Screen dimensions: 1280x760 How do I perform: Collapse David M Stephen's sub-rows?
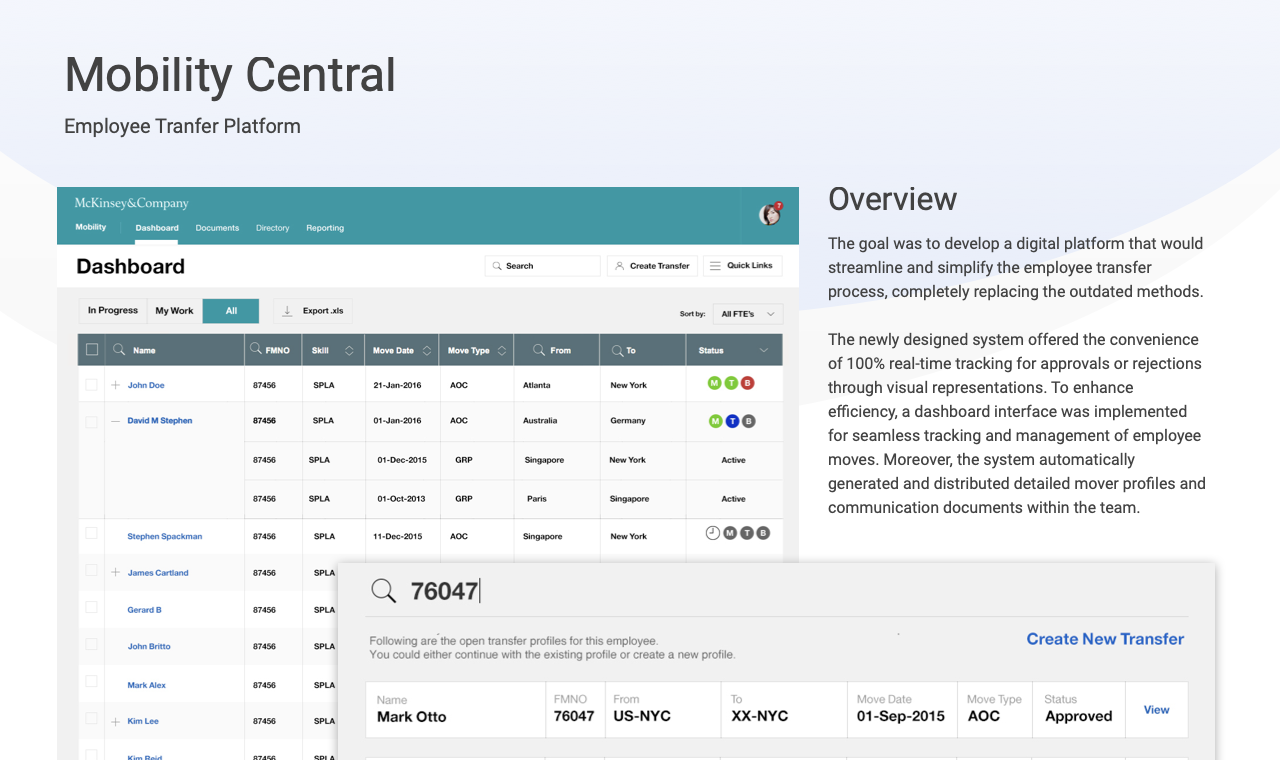click(x=114, y=420)
